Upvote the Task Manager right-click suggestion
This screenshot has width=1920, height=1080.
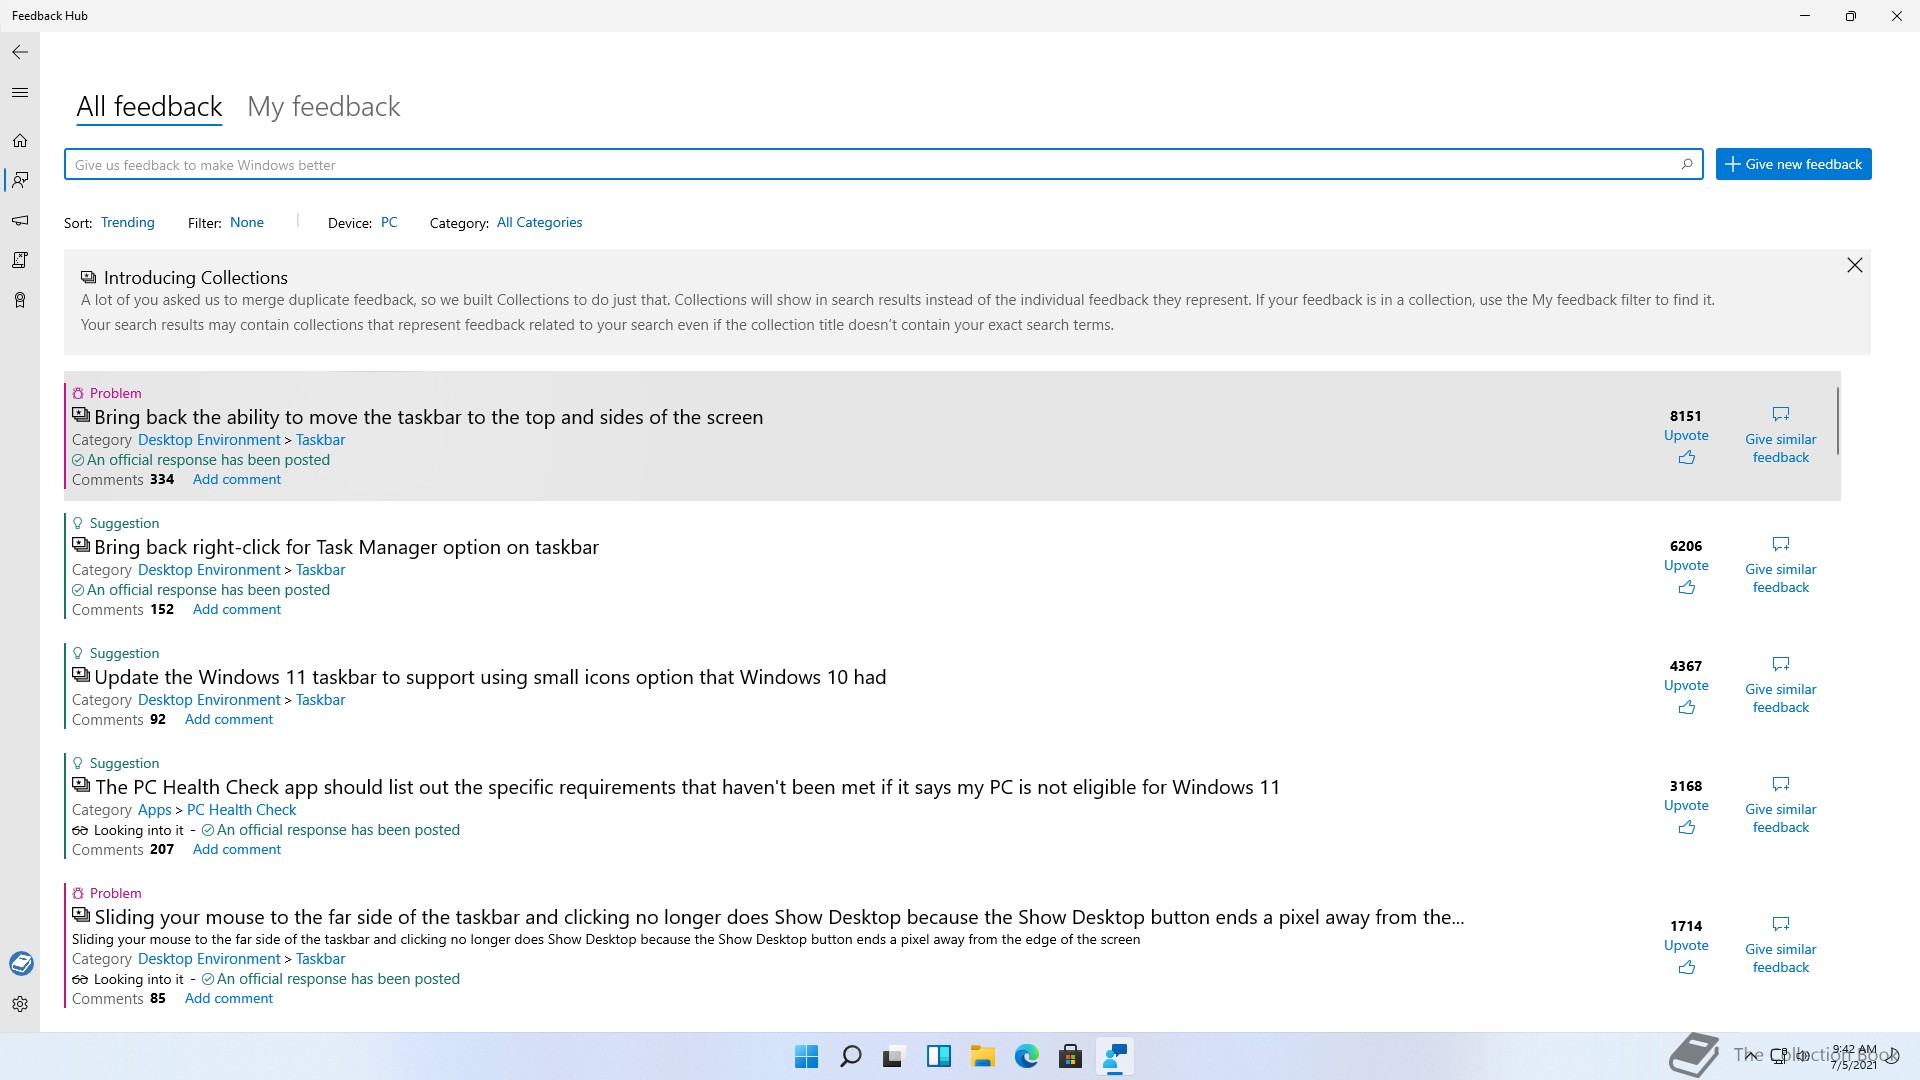(1686, 577)
